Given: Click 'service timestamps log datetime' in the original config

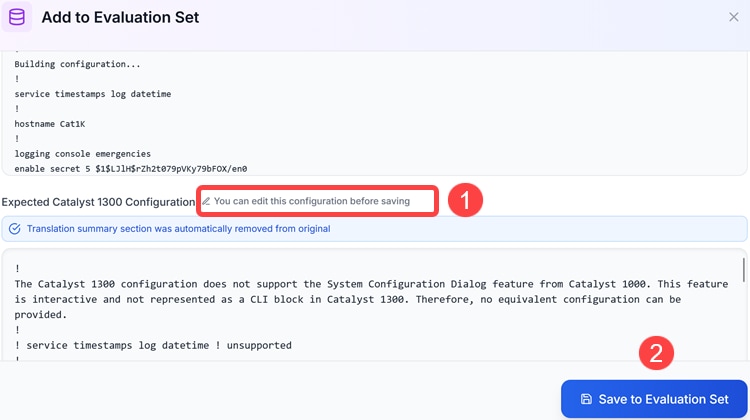Looking at the screenshot, I should [93, 94].
